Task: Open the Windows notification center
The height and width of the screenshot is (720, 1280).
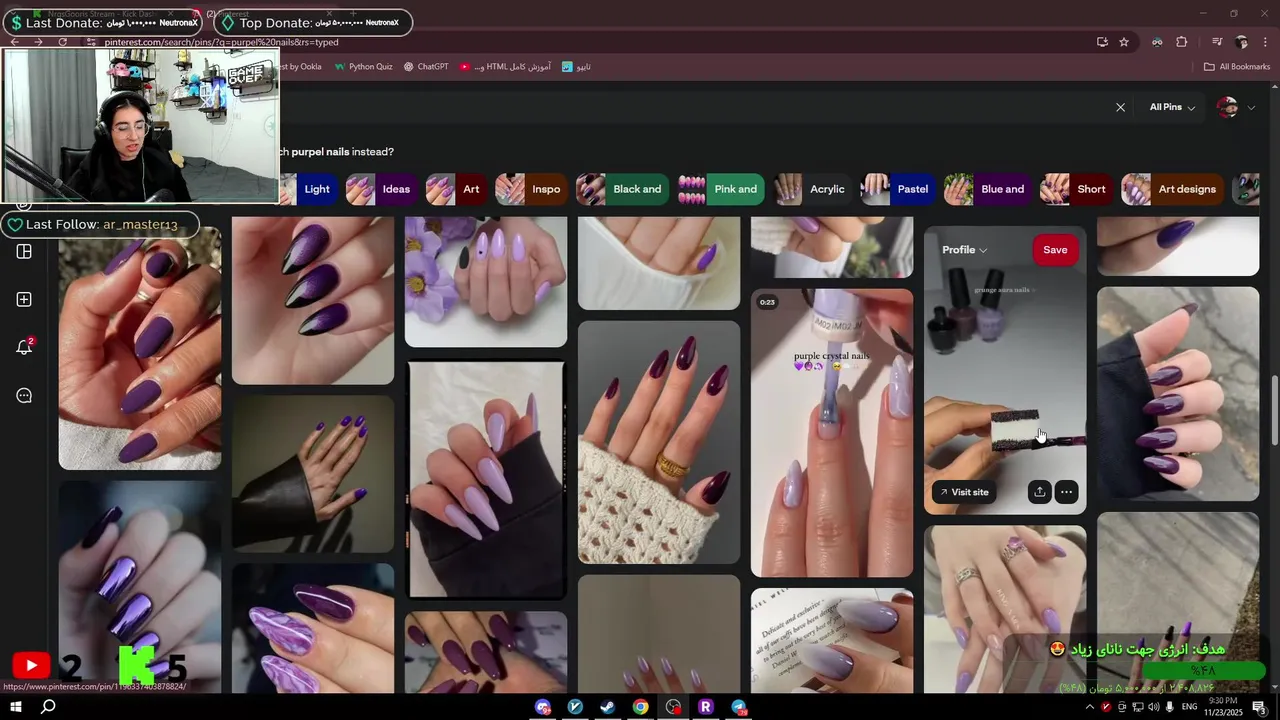Action: point(1260,707)
